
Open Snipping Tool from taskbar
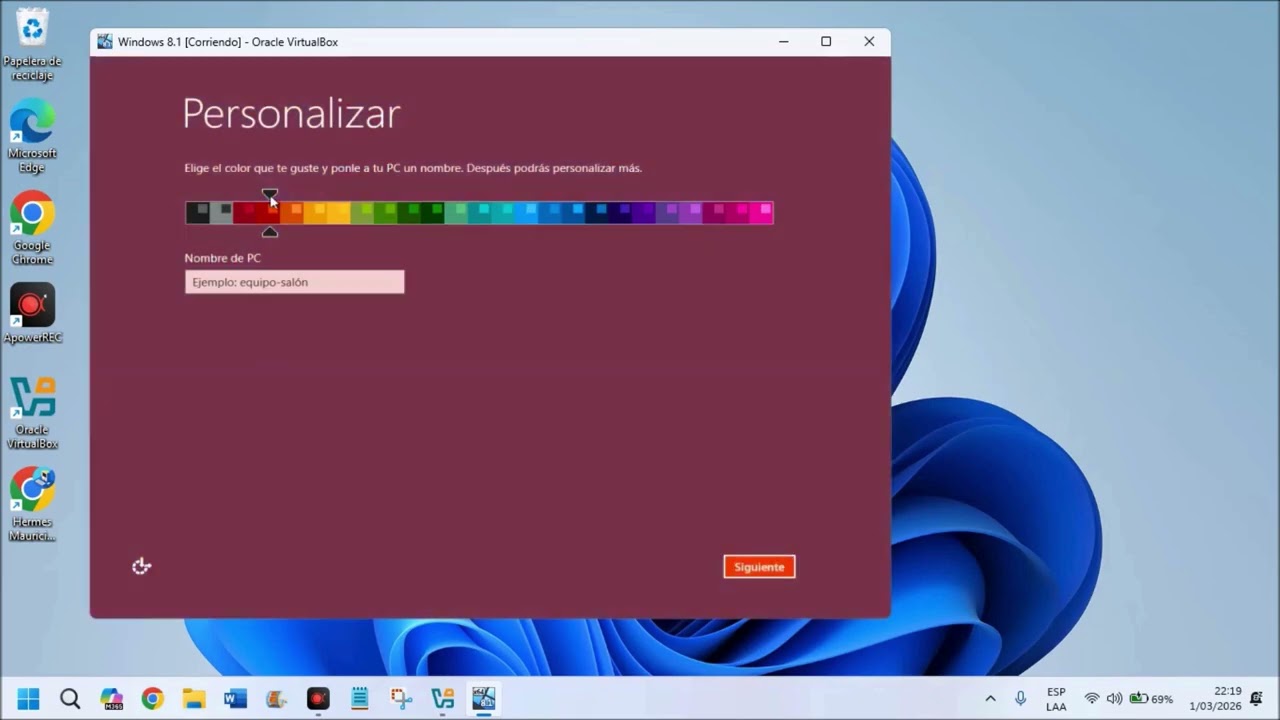click(401, 698)
